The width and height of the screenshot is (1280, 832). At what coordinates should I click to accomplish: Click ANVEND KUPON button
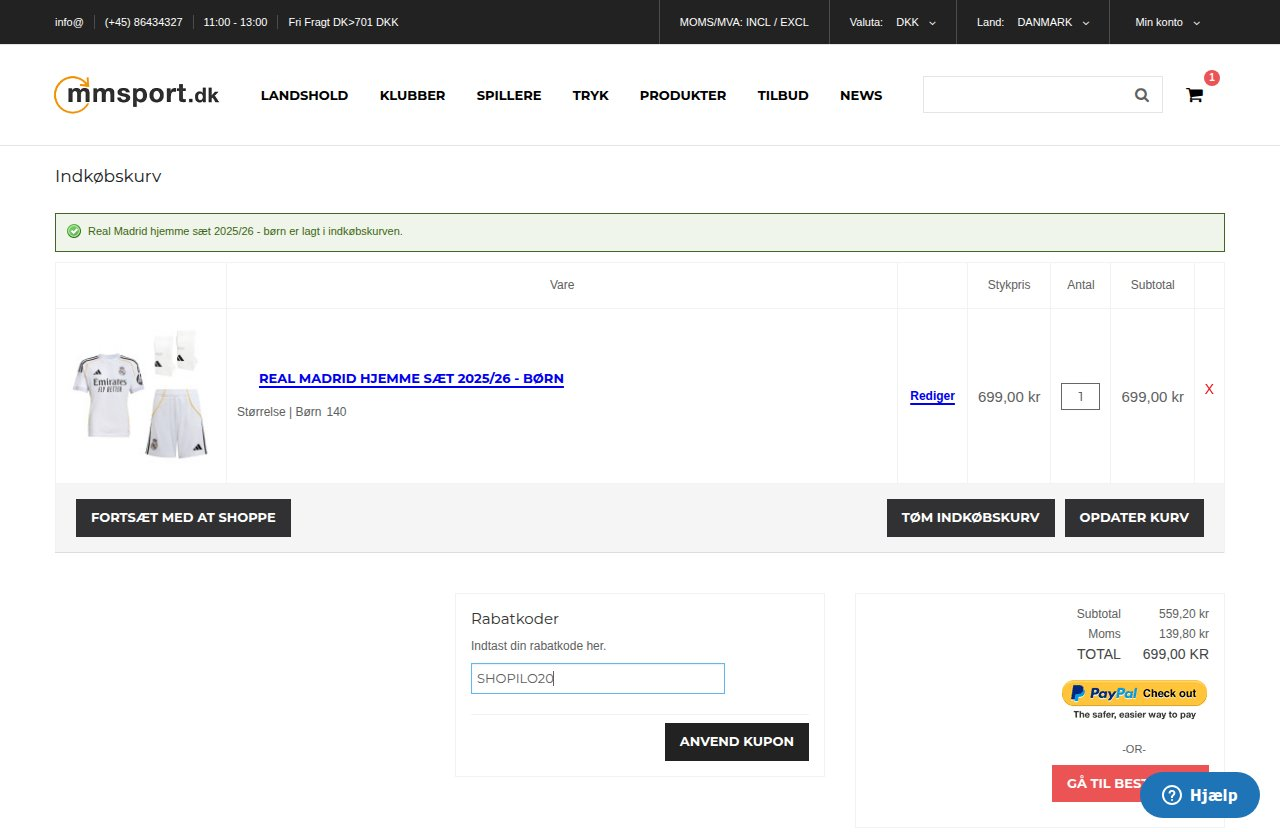click(737, 742)
